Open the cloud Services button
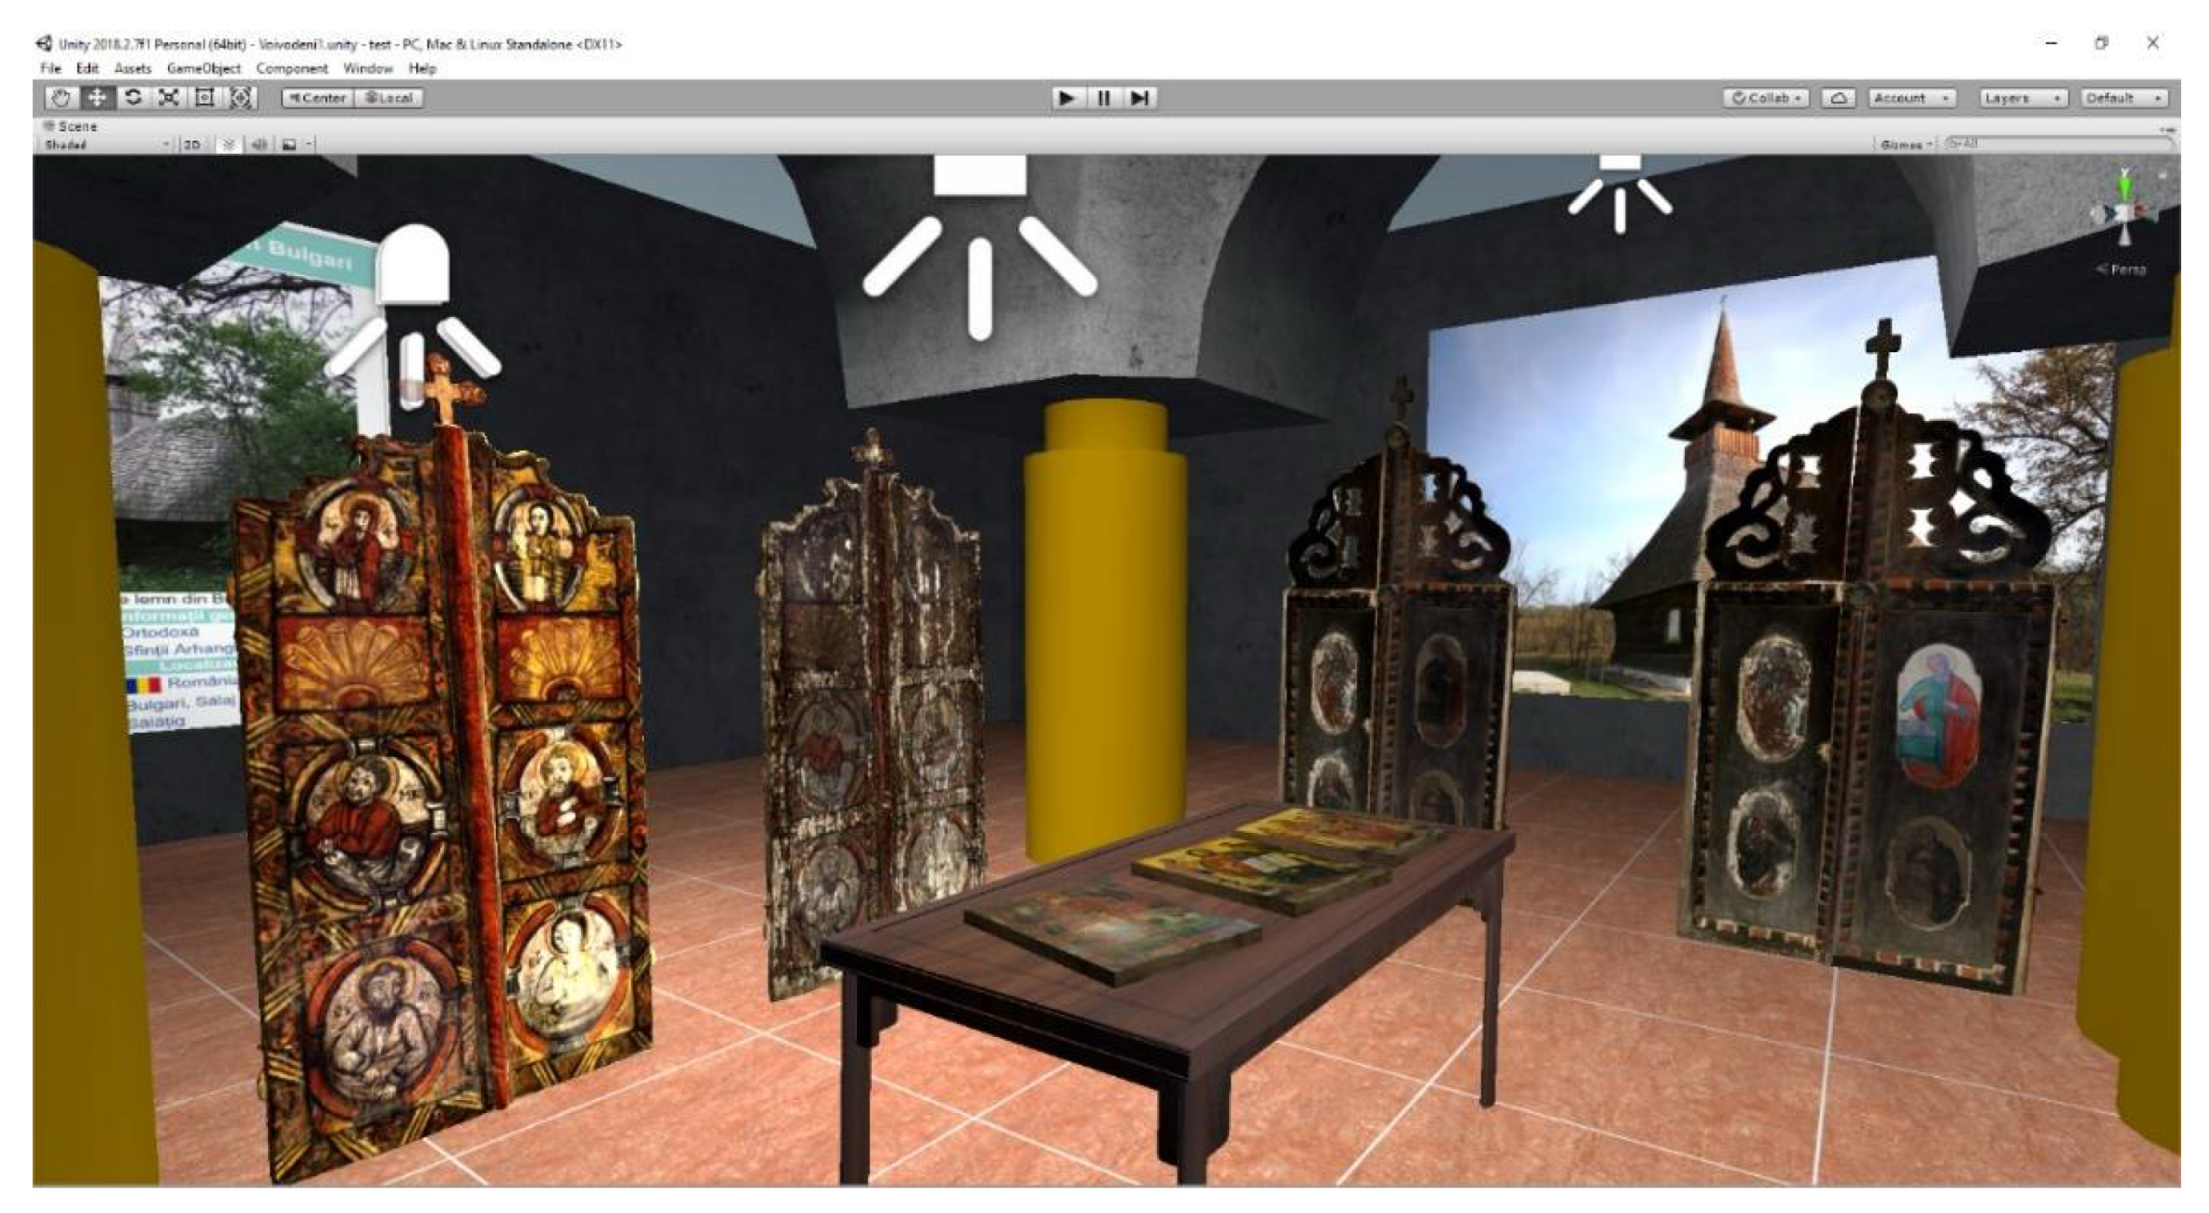The width and height of the screenshot is (2209, 1213). pos(1838,98)
